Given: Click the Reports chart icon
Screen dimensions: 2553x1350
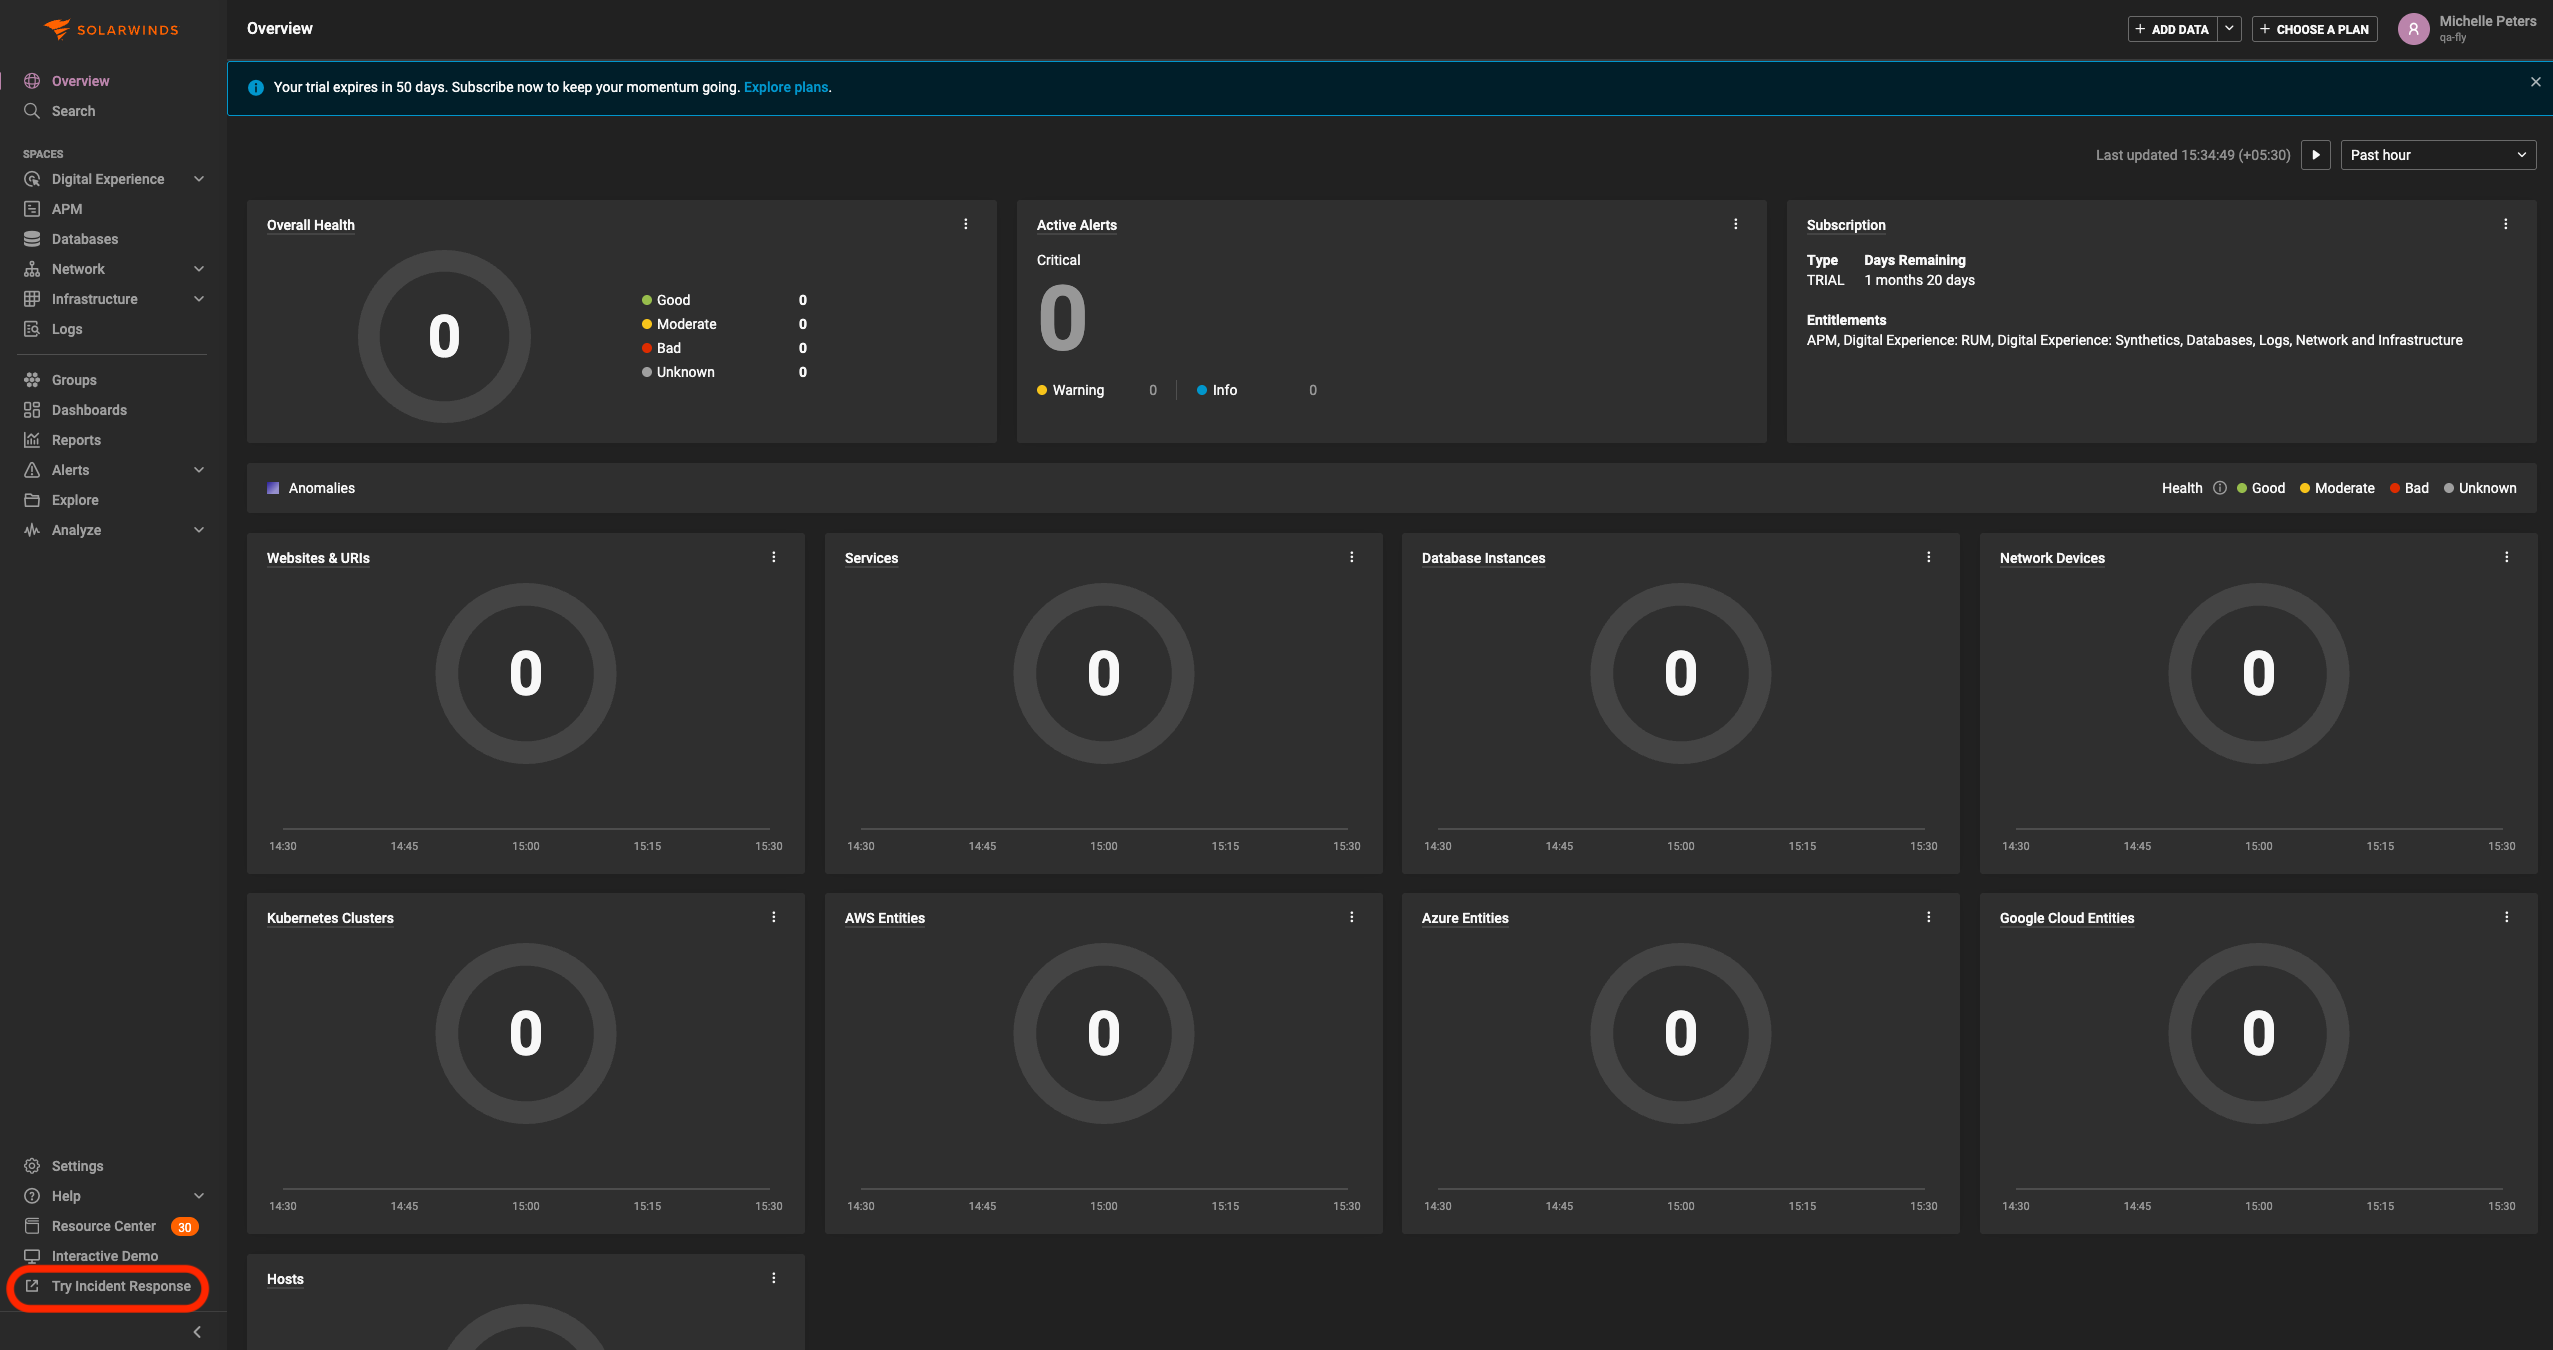Looking at the screenshot, I should 32,440.
